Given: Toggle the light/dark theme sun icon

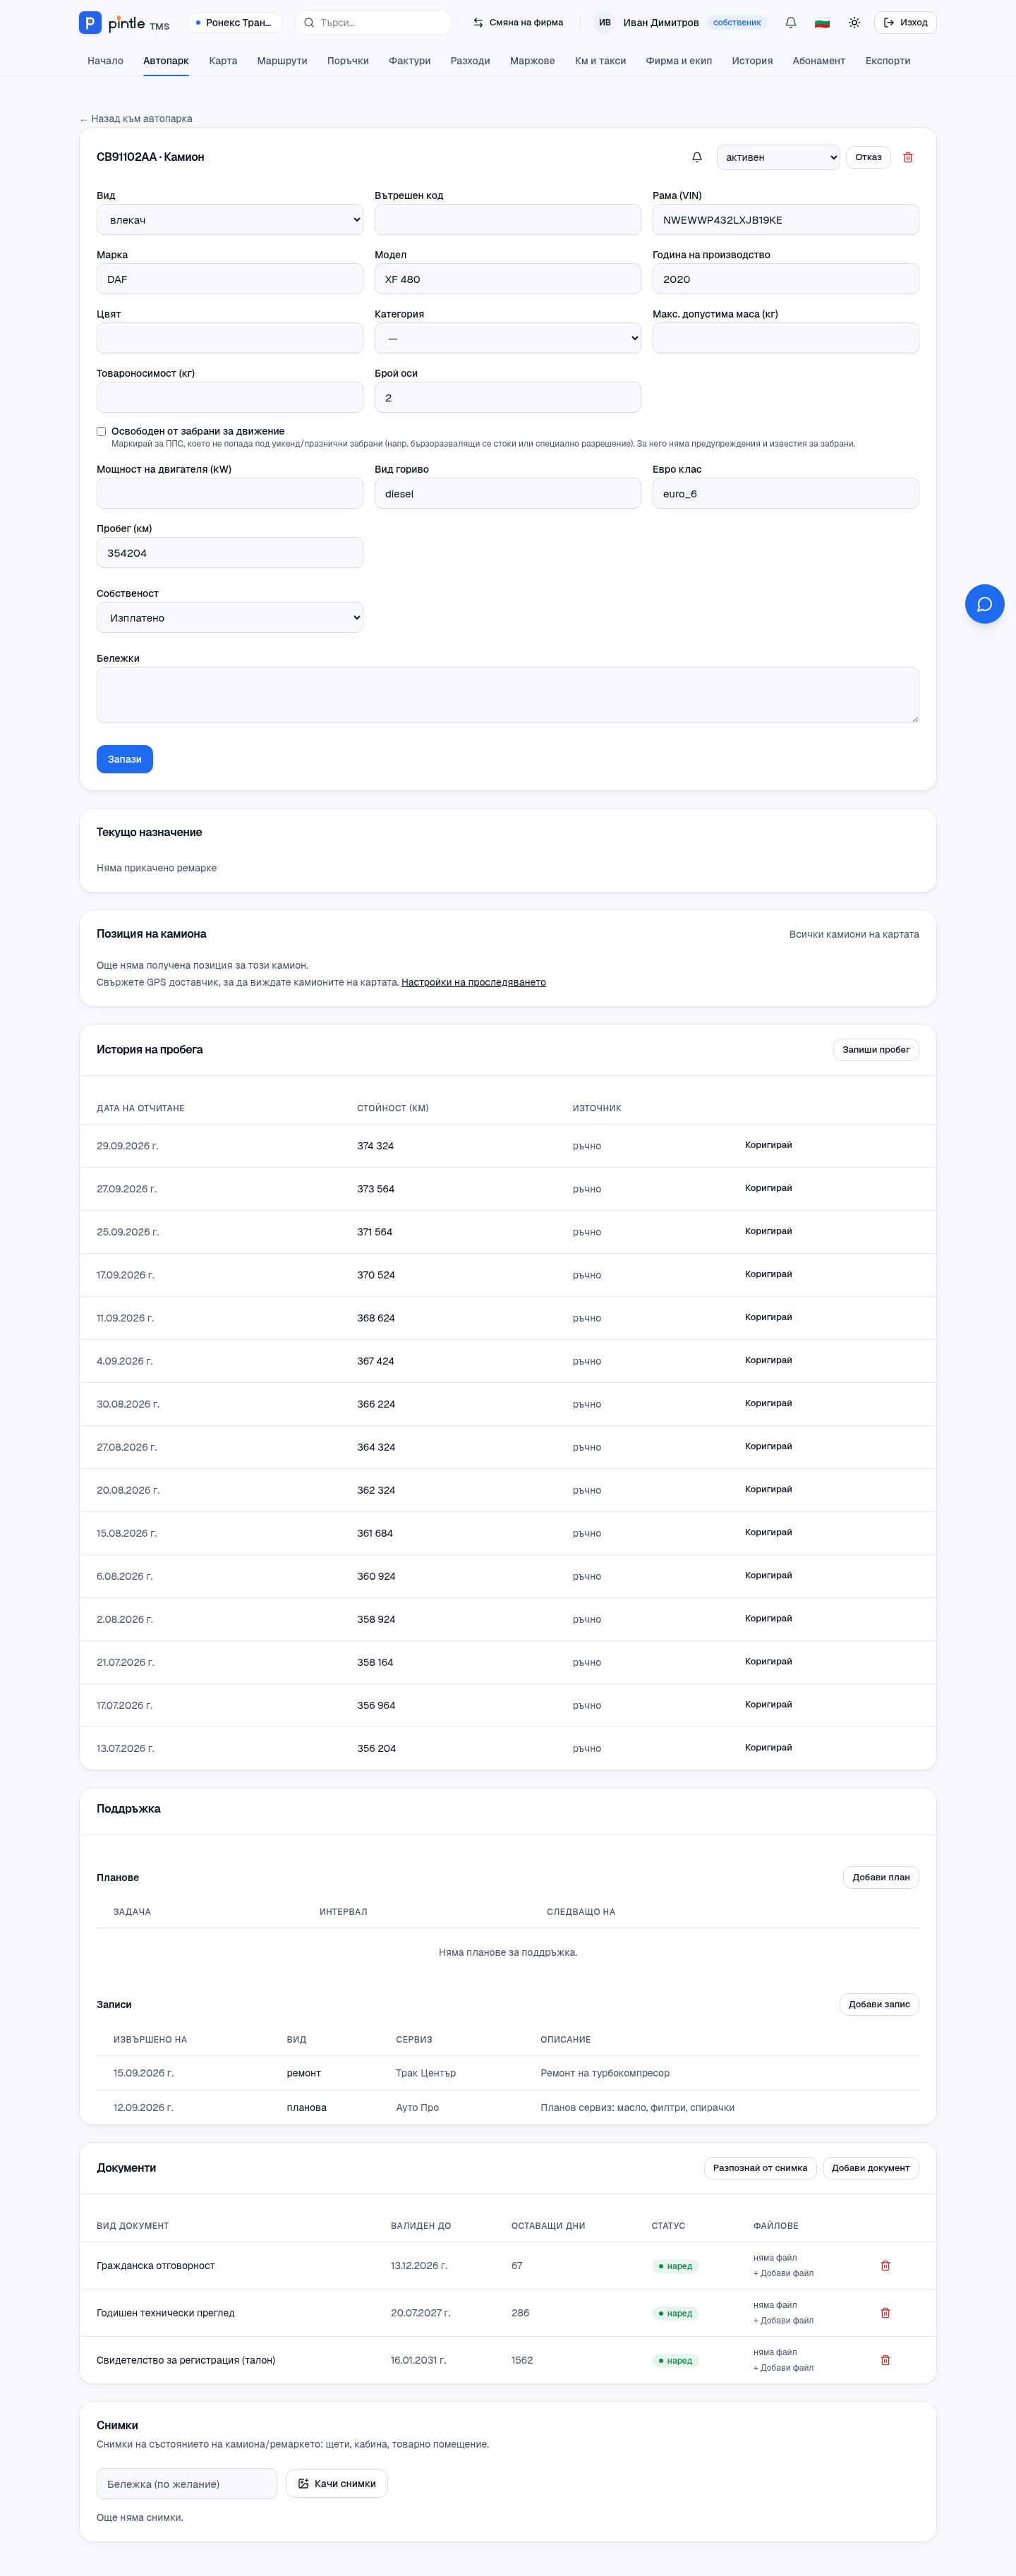Looking at the screenshot, I should [854, 22].
